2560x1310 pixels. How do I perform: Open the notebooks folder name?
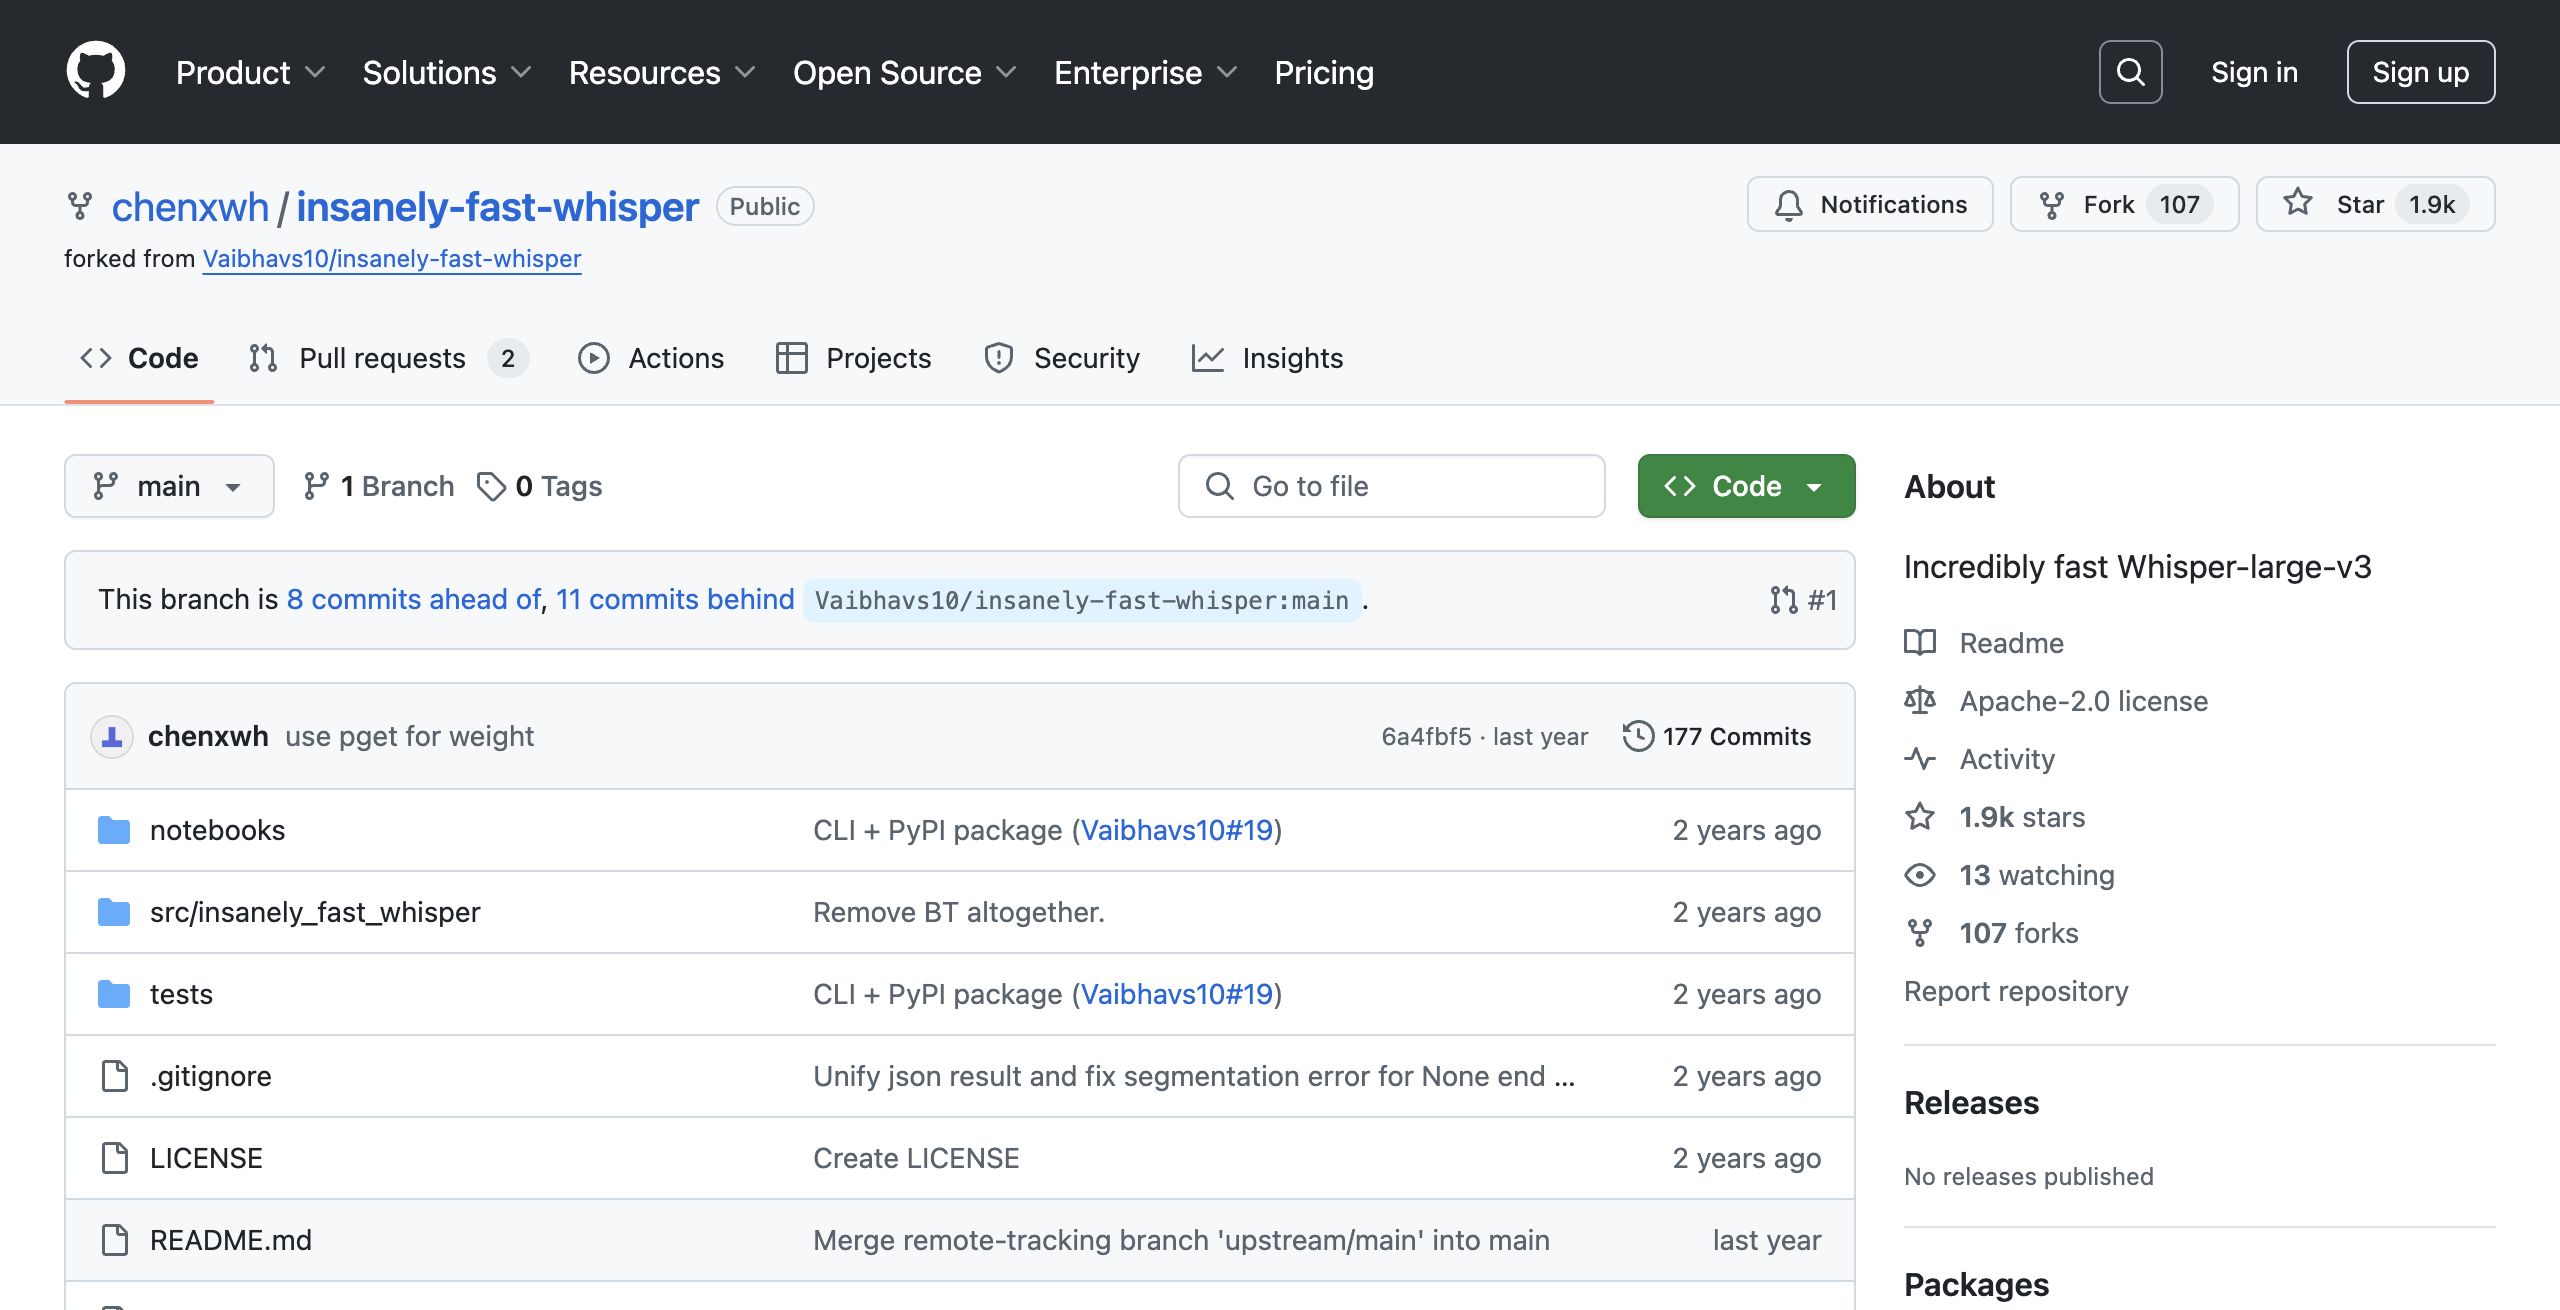[217, 830]
